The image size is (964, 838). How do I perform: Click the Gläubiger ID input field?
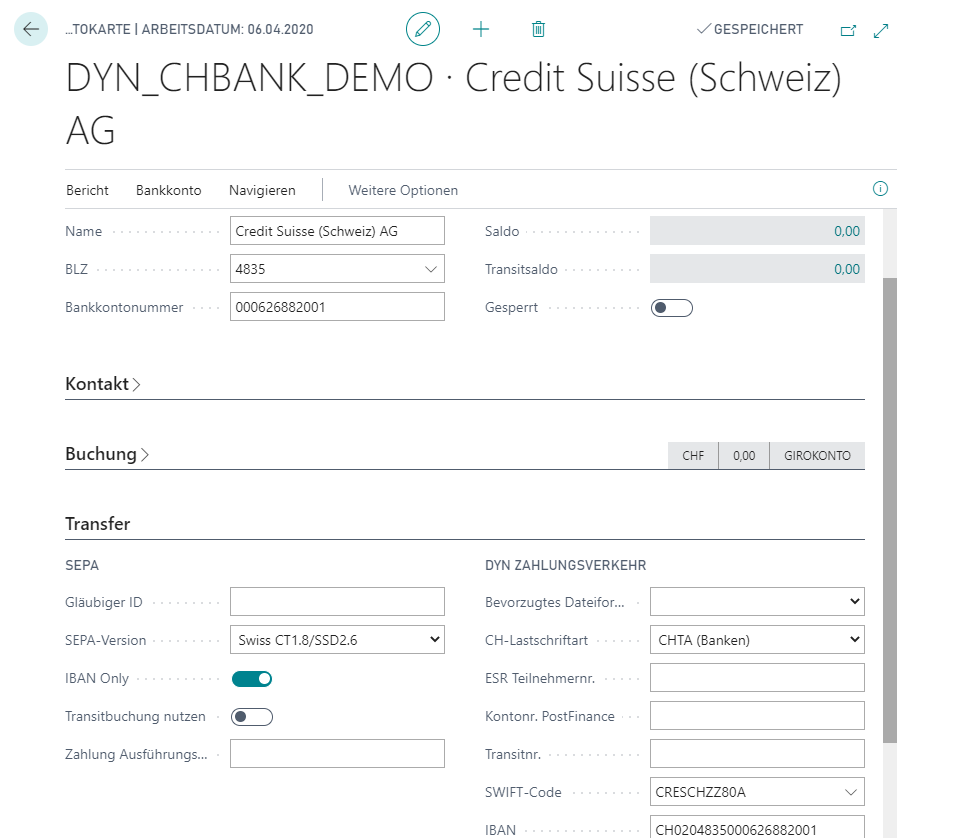(337, 602)
